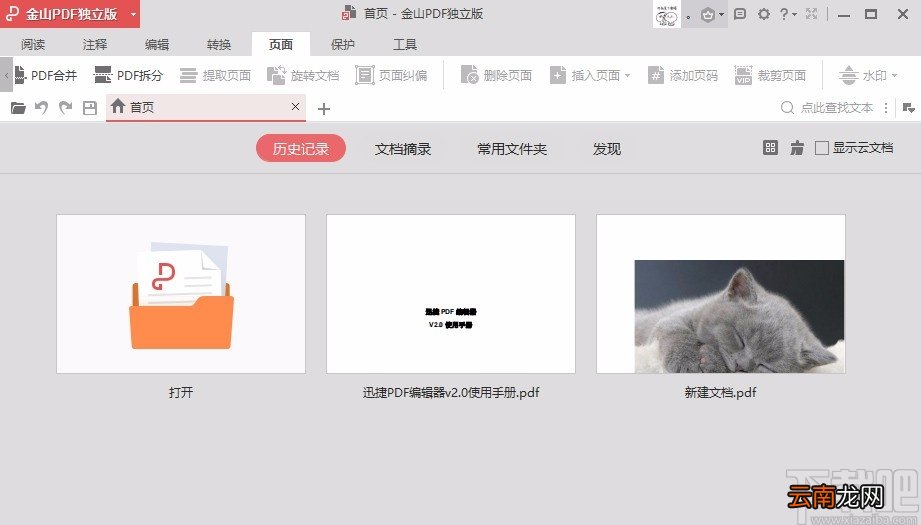Open the ribbon collapse dropdown at far right
The height and width of the screenshot is (525, 921).
[x=908, y=108]
